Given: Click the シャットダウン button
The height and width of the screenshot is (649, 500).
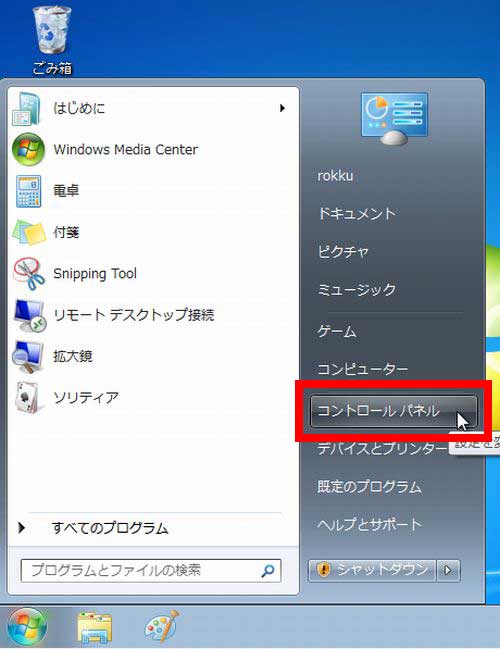Looking at the screenshot, I should tap(372, 571).
